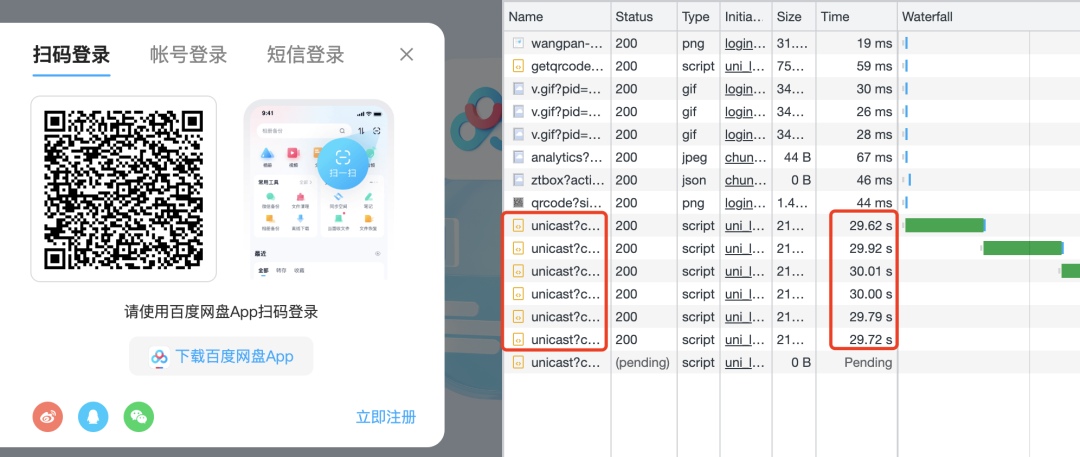Open initiator link of qrcode?si request
The height and width of the screenshot is (457, 1080).
coord(745,203)
